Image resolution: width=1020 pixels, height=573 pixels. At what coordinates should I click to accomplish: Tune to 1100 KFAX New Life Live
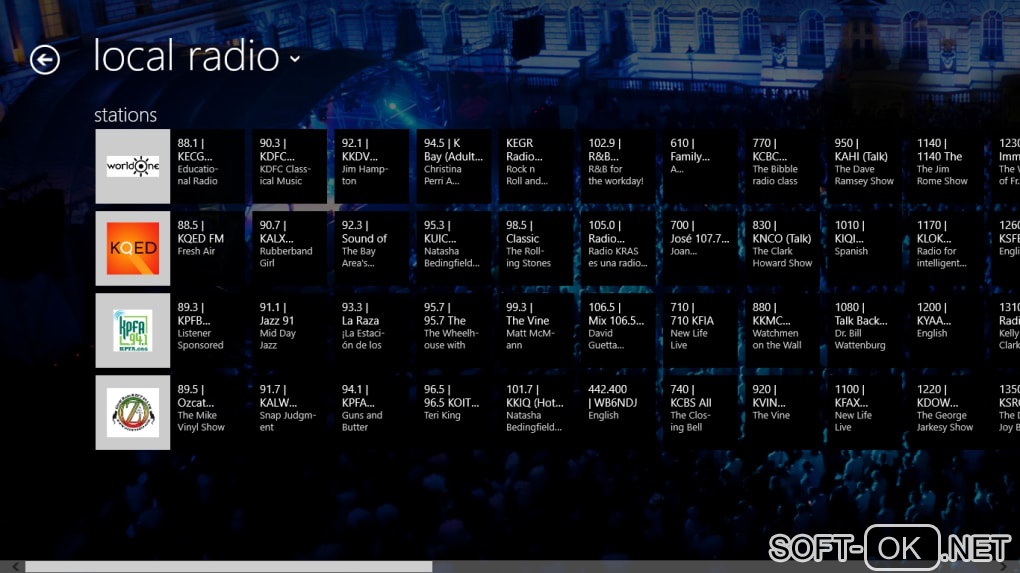[x=864, y=412]
